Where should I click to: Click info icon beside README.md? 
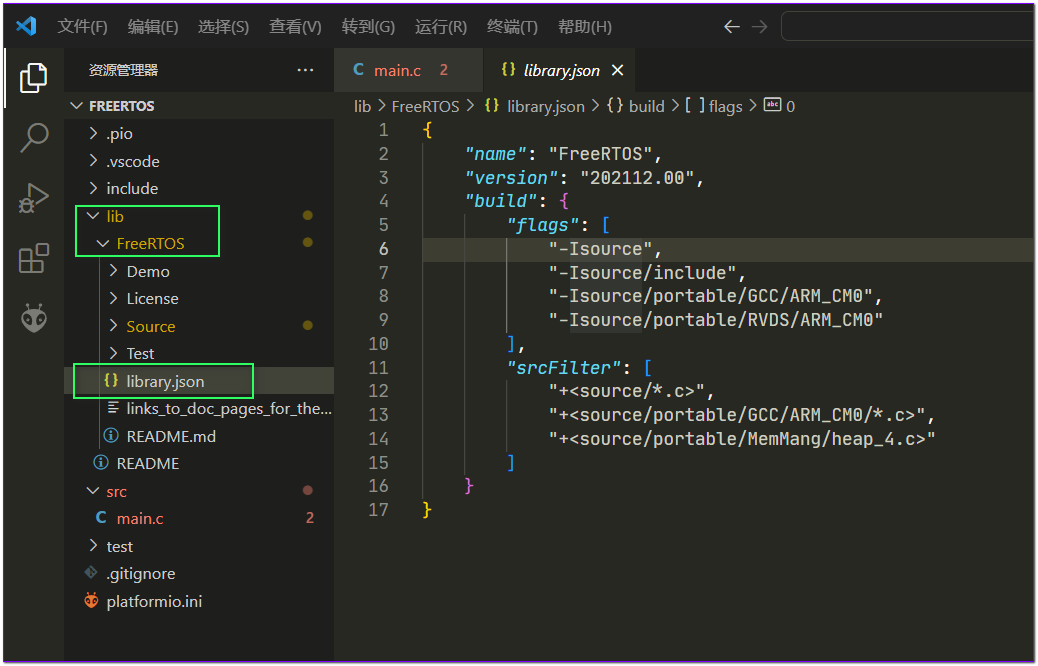(x=111, y=436)
